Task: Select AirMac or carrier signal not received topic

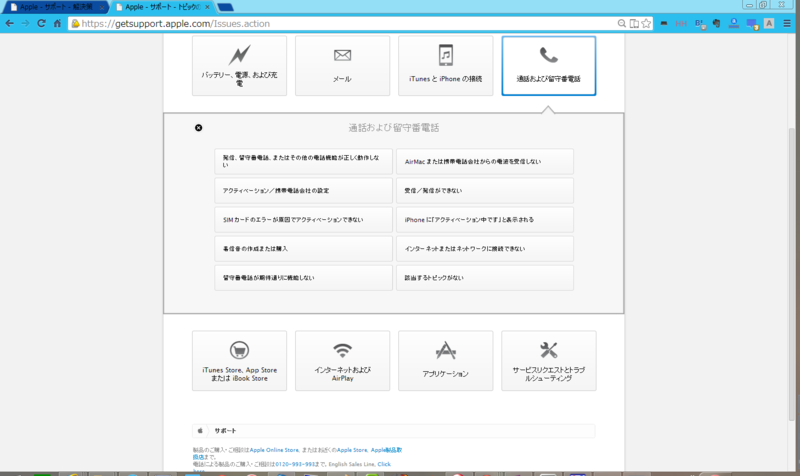Action: pyautogui.click(x=485, y=161)
